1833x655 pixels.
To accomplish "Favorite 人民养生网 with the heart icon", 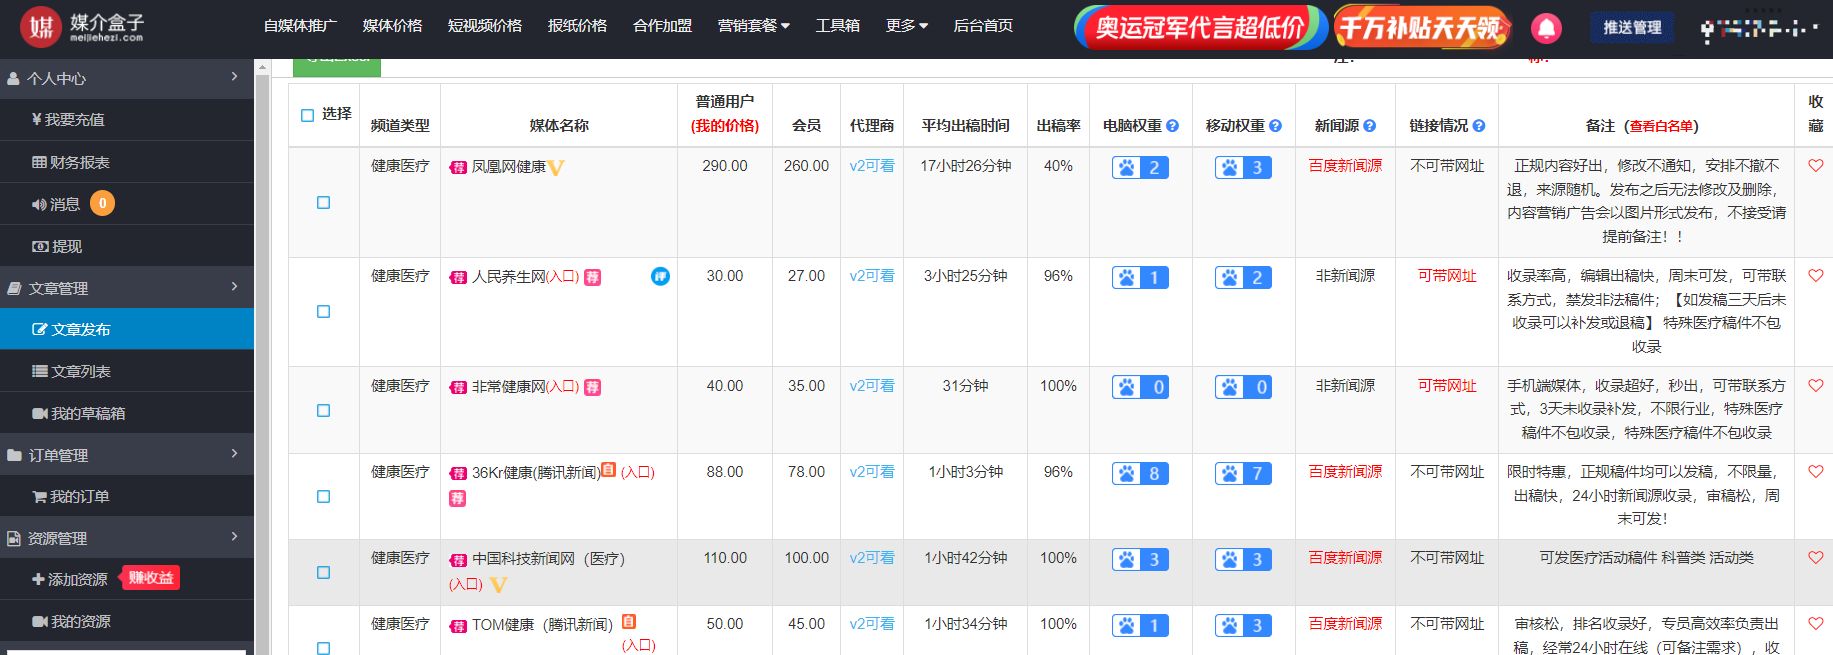I will [1816, 276].
